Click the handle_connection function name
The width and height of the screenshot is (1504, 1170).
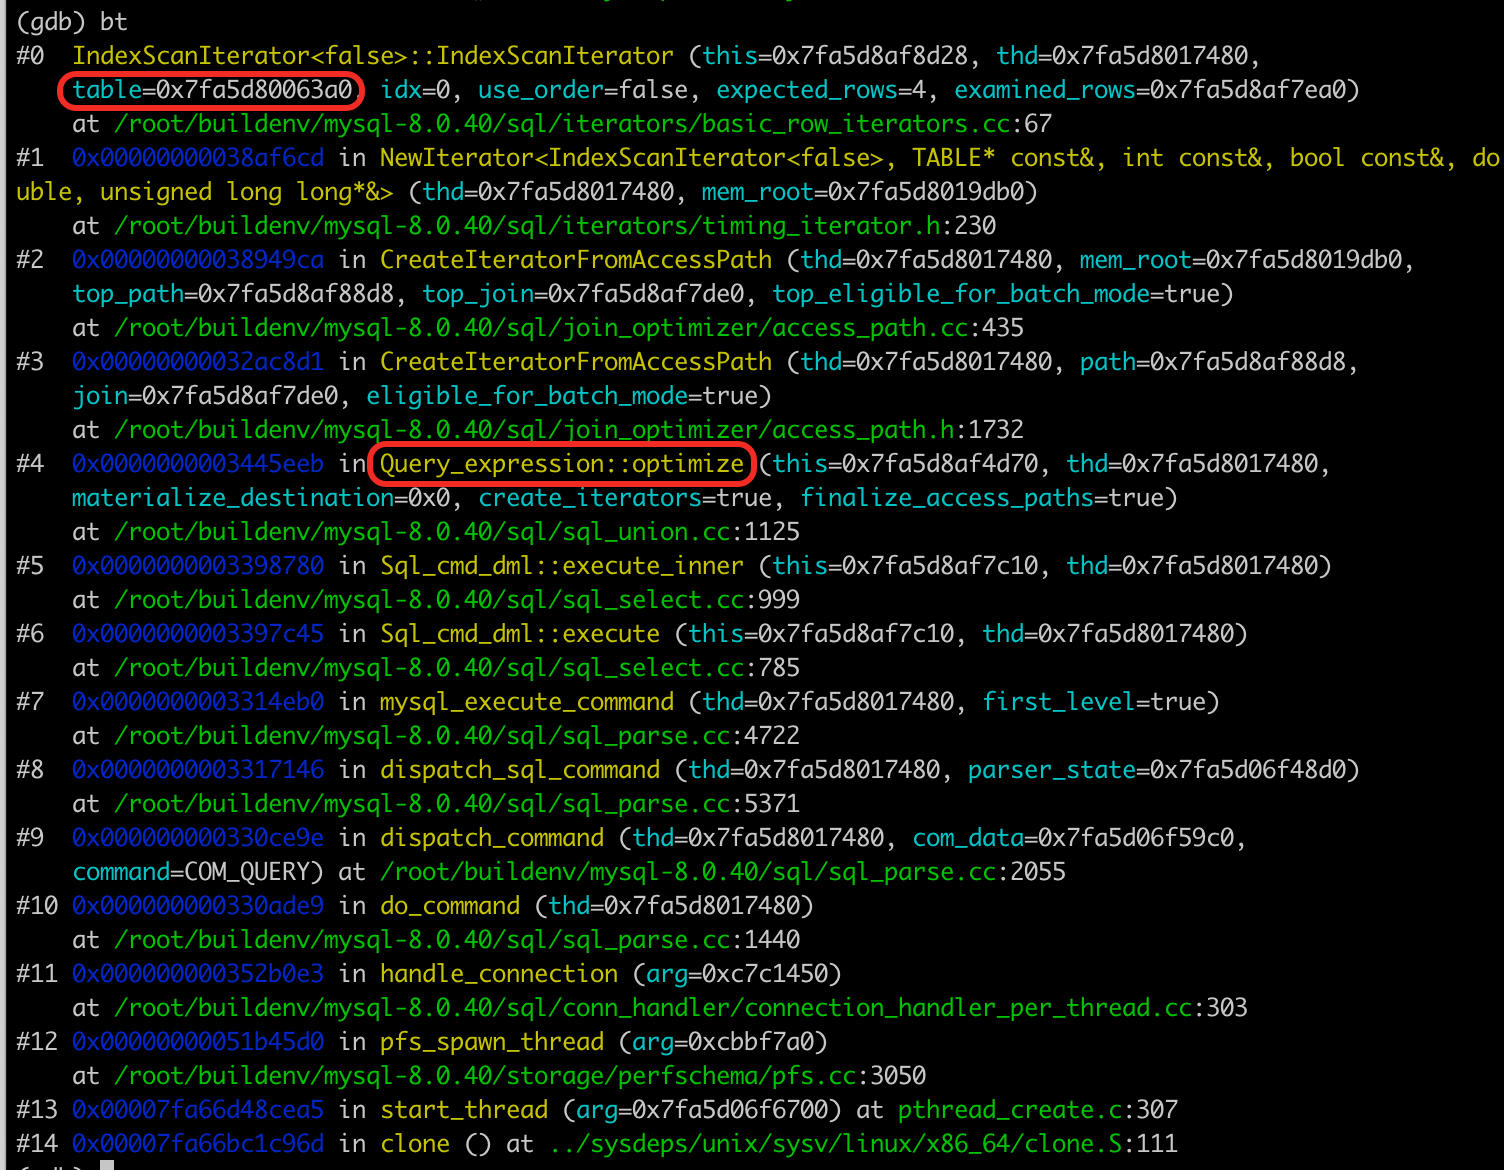(498, 974)
